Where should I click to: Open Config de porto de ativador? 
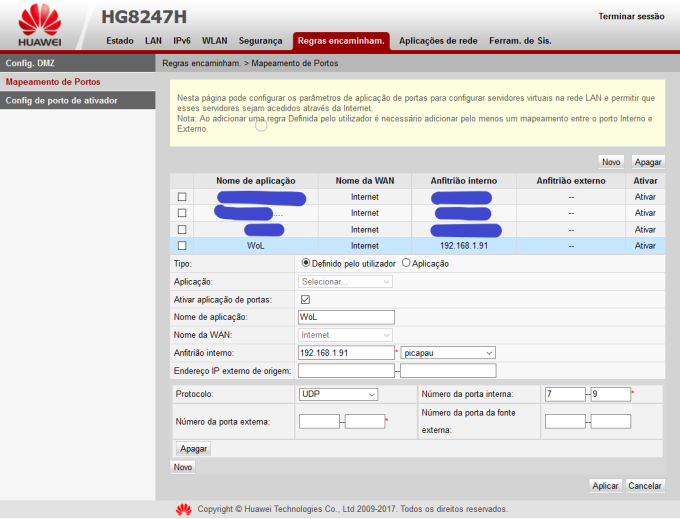(x=77, y=100)
